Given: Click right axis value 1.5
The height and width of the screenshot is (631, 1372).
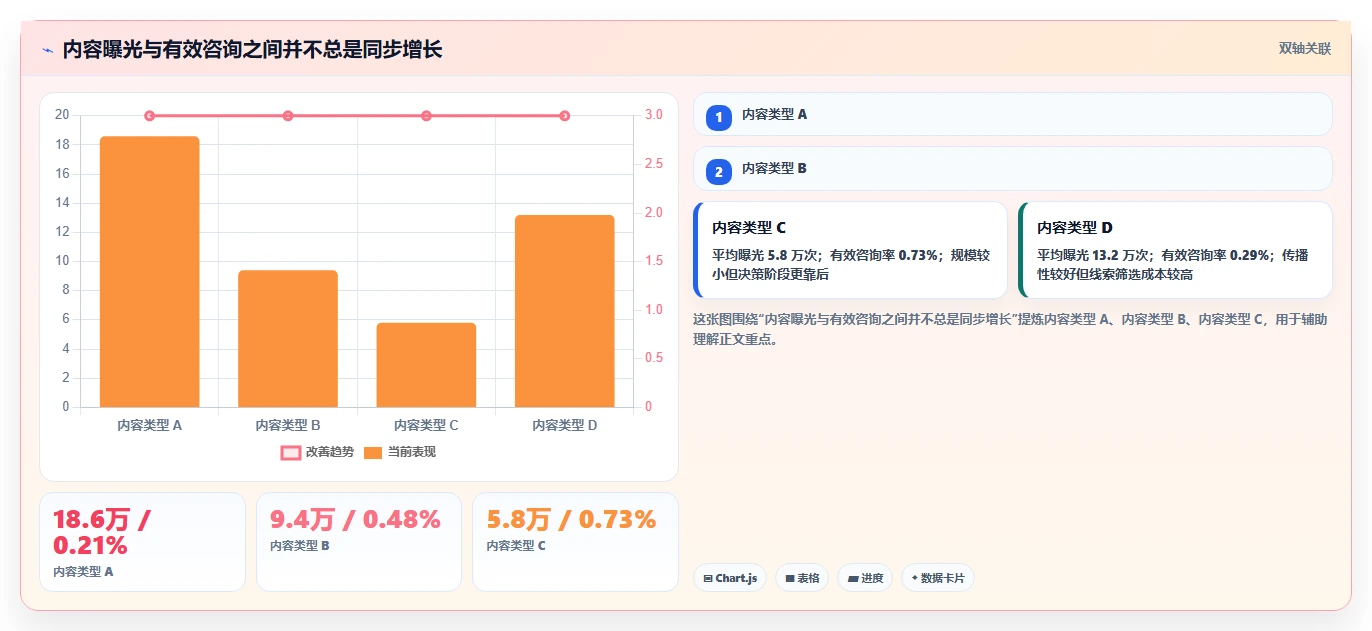Looking at the screenshot, I should point(654,261).
